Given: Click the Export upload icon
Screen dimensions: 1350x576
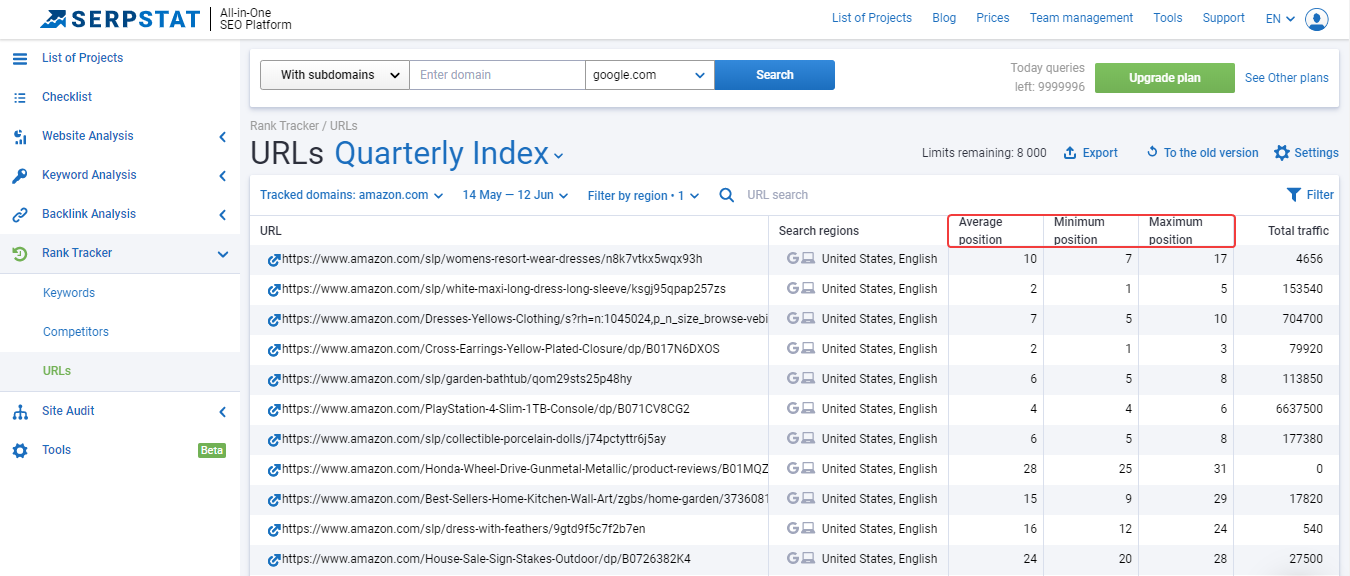Looking at the screenshot, I should (x=1070, y=153).
